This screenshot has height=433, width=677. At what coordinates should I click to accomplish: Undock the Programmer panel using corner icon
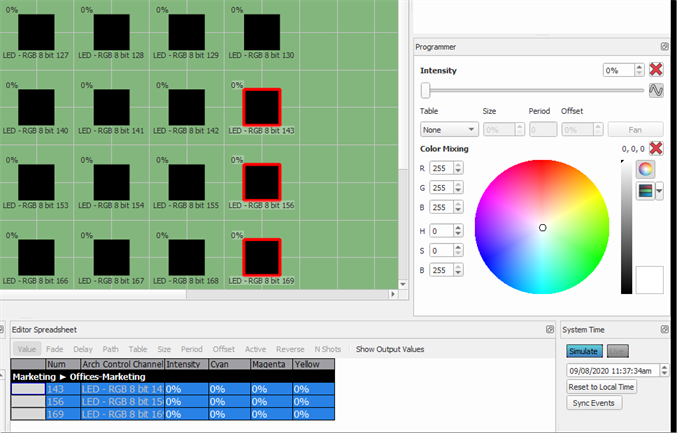pos(664,47)
